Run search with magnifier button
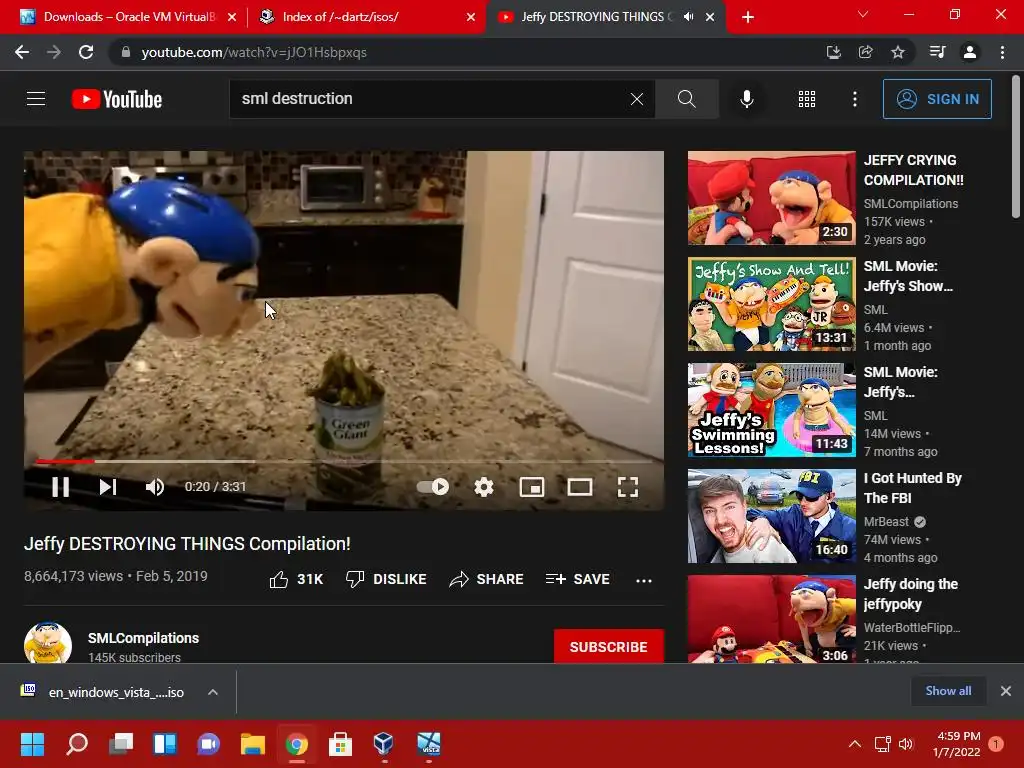 pyautogui.click(x=687, y=99)
